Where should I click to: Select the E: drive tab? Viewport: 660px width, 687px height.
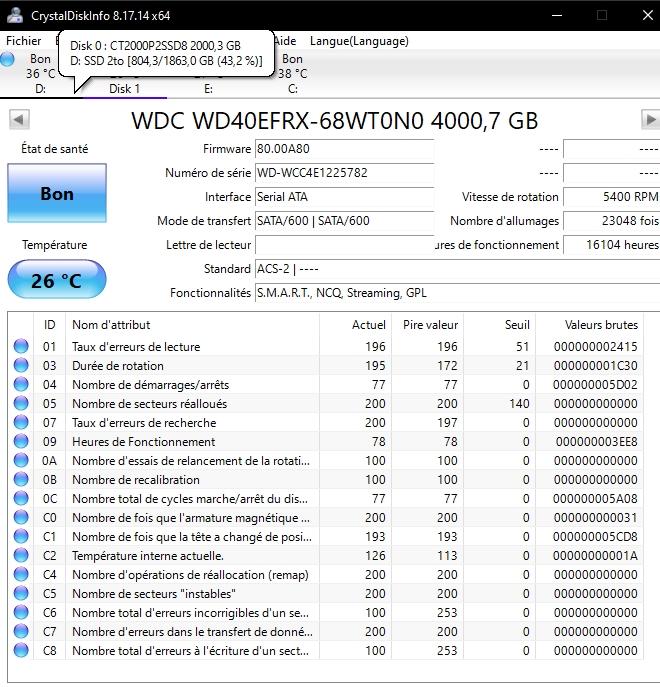[208, 88]
